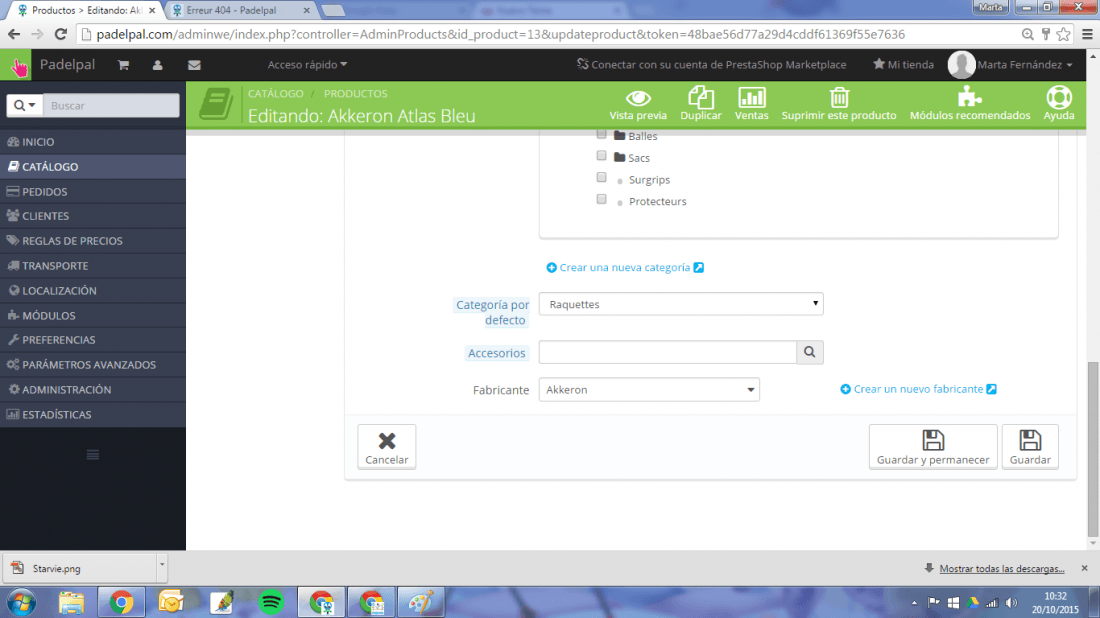Collapse the sidebar menu hamburger icon
Image resolution: width=1100 pixels, height=618 pixels.
(x=93, y=455)
